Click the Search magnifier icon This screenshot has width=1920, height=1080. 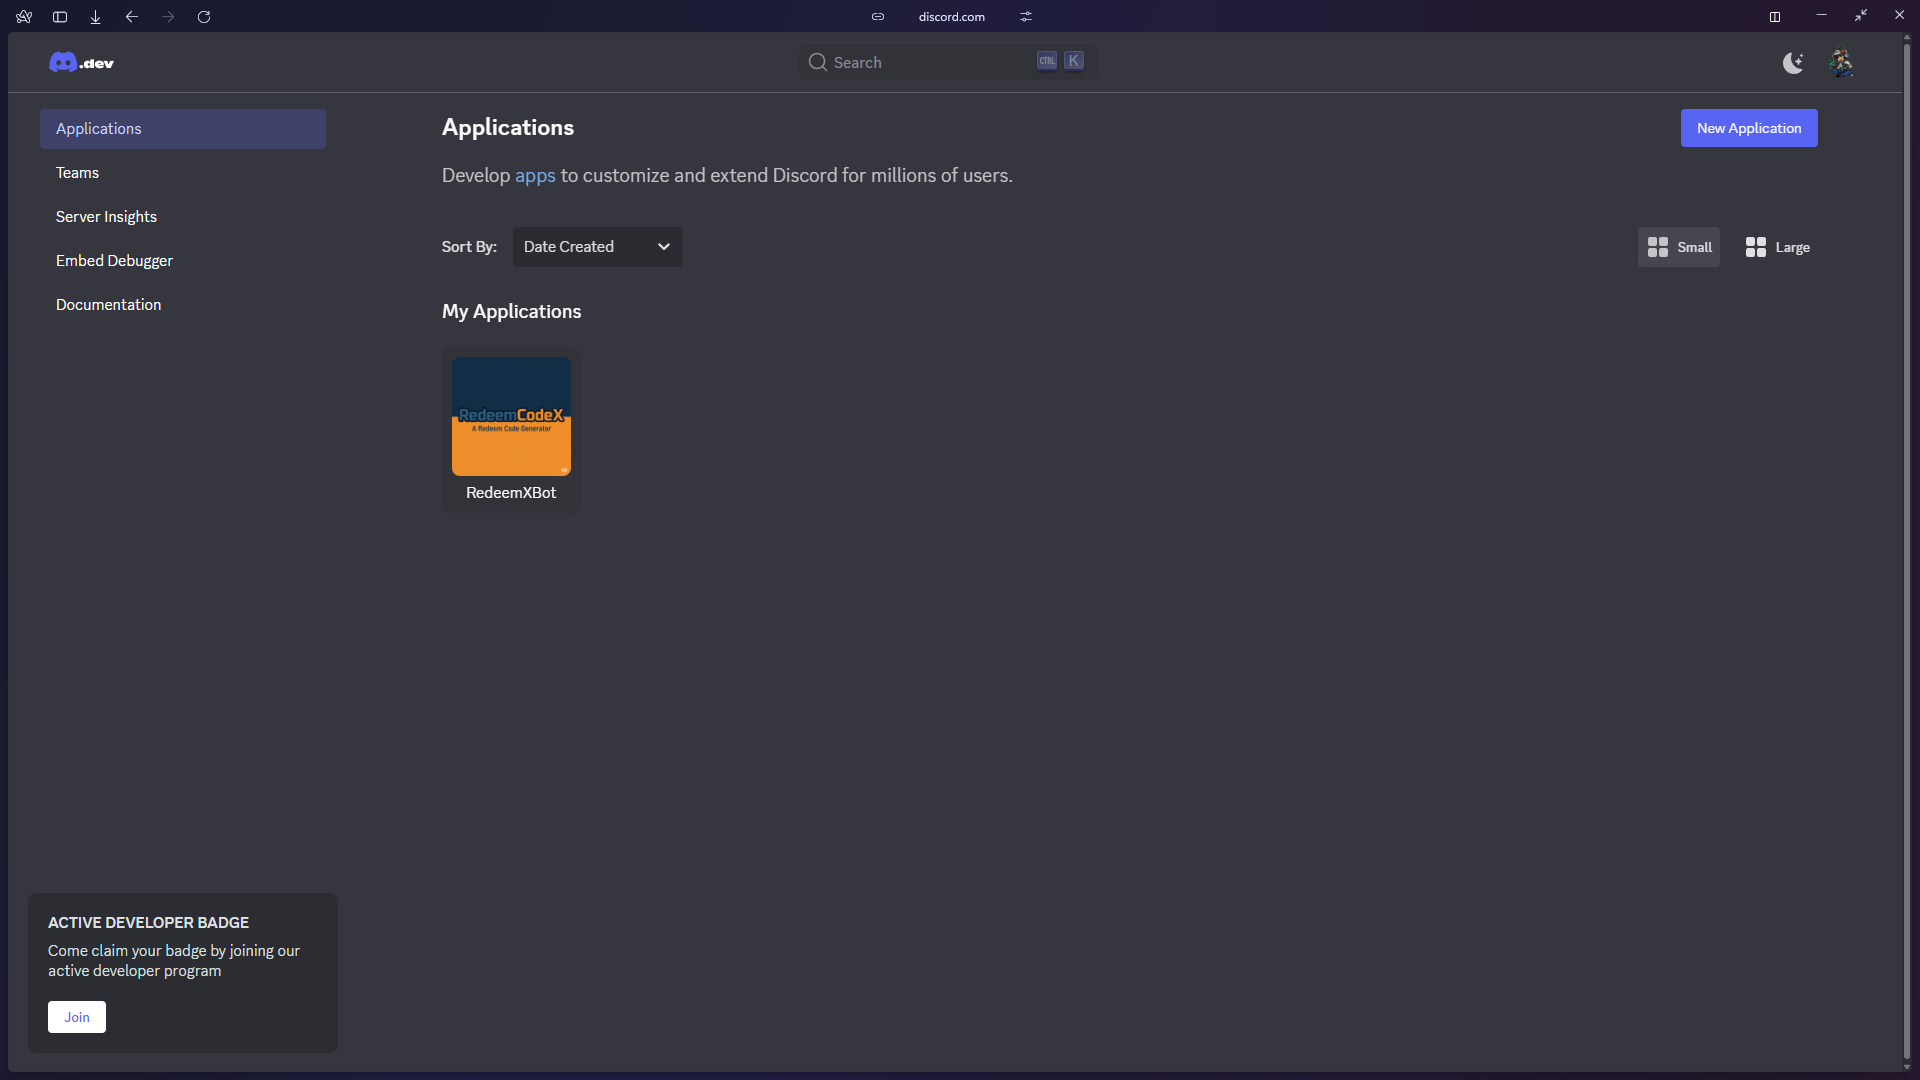(x=817, y=62)
